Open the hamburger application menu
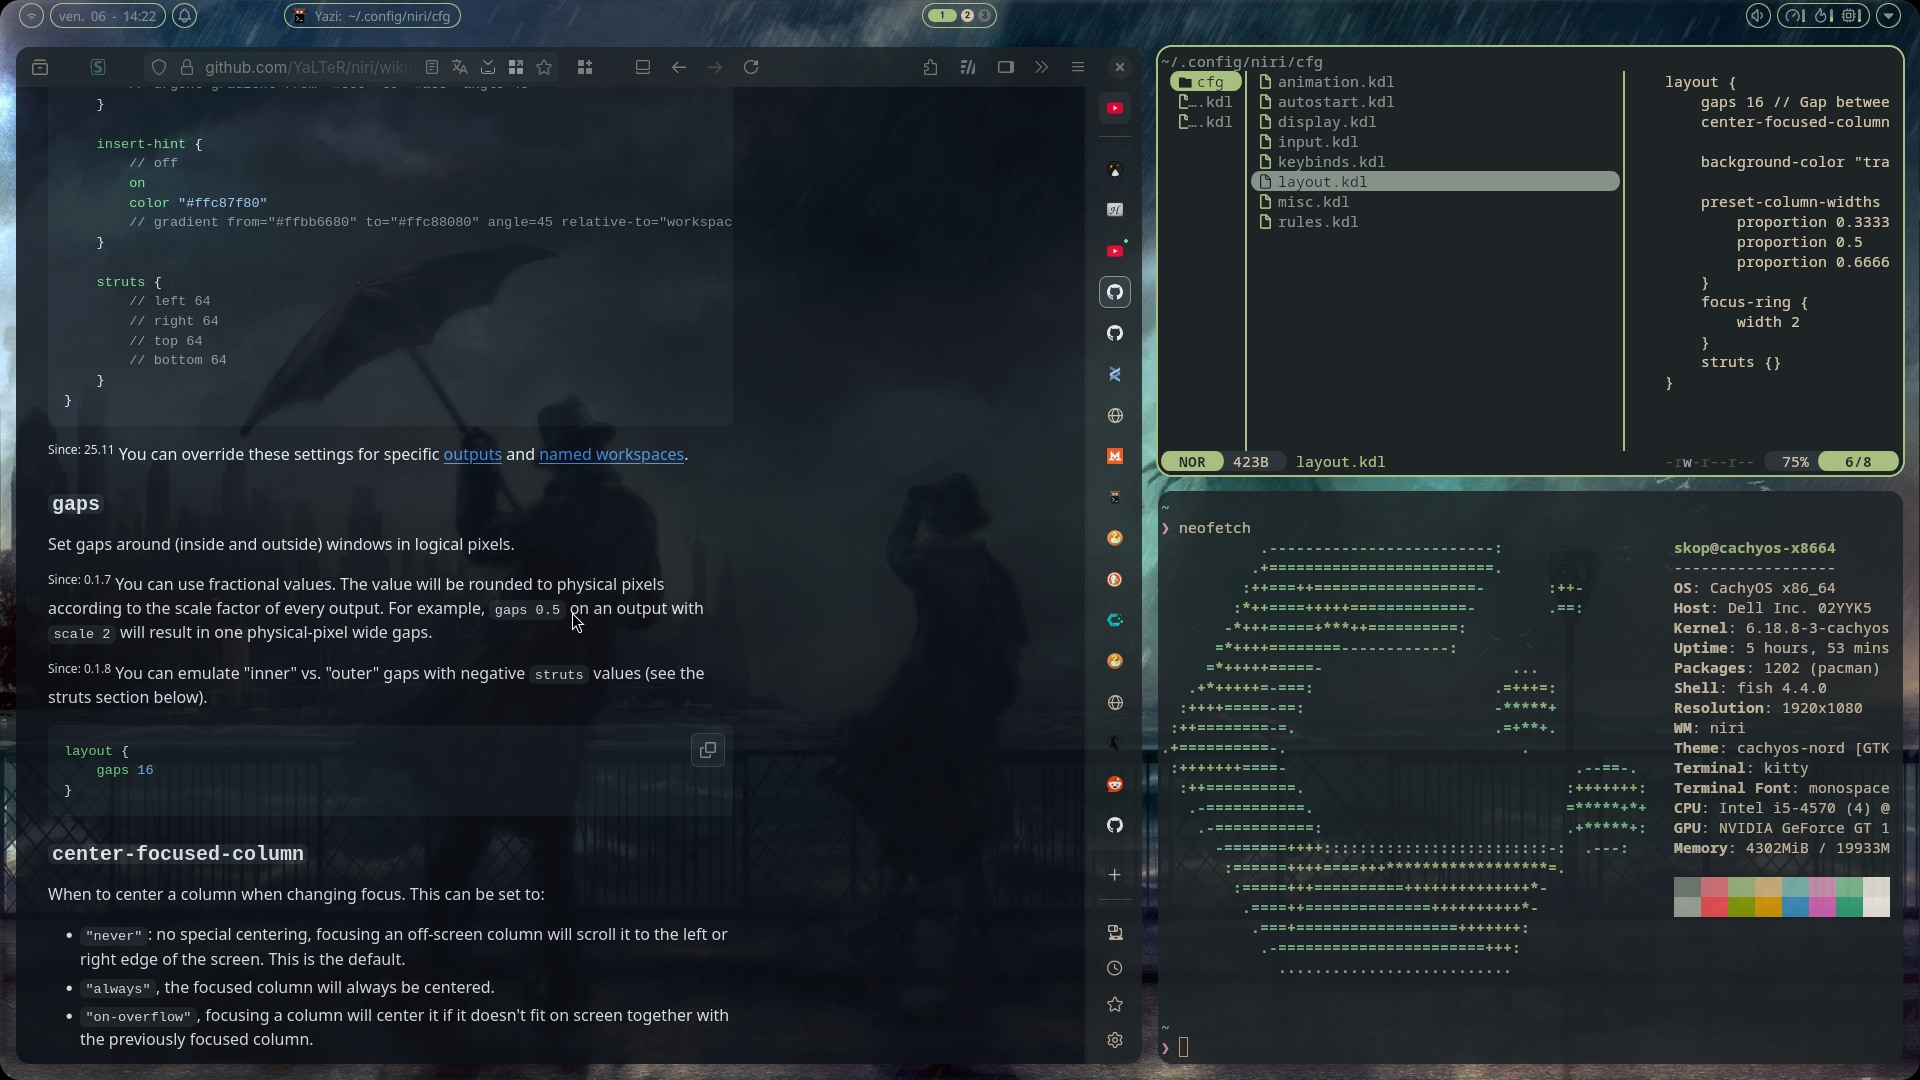The image size is (1920, 1080). point(1078,67)
